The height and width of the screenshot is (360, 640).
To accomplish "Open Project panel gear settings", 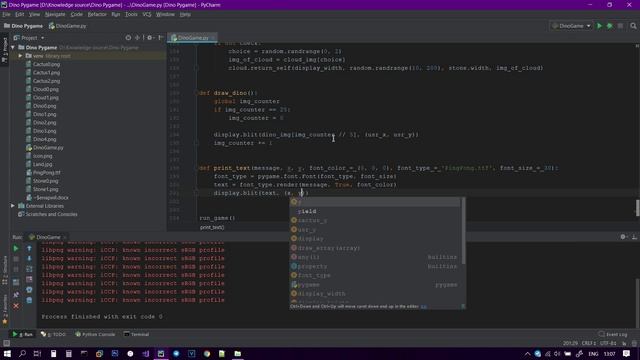I will click(150, 38).
